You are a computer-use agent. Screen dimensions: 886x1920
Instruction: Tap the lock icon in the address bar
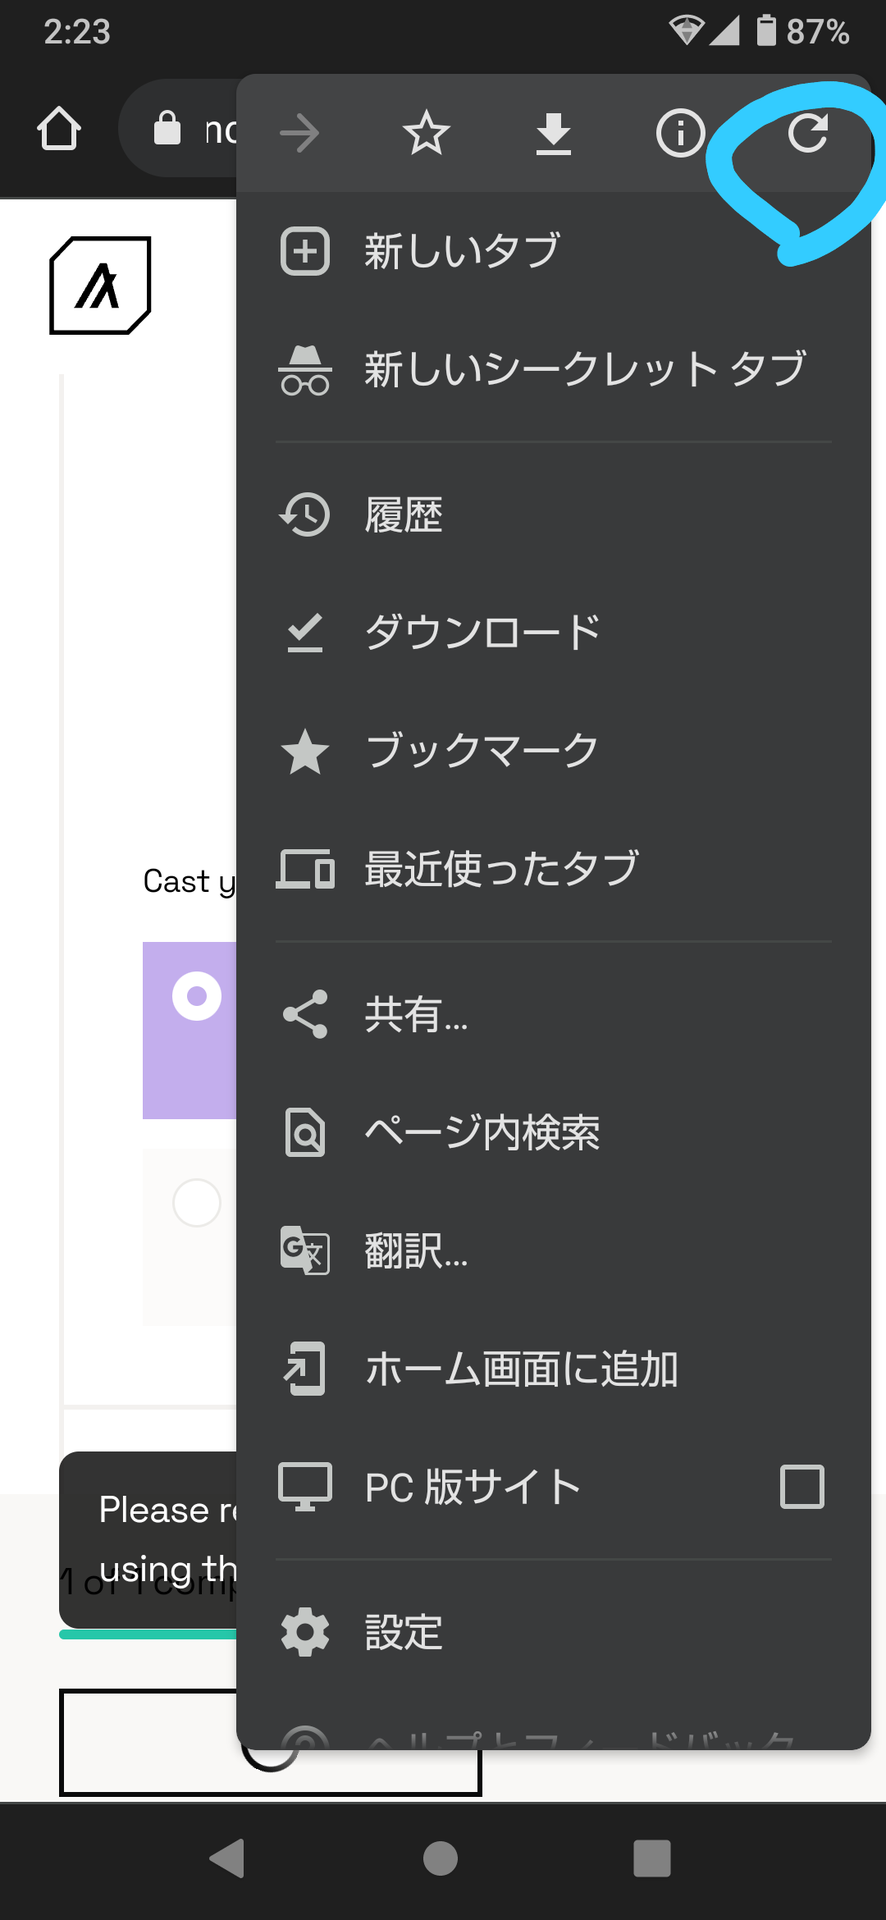click(167, 128)
